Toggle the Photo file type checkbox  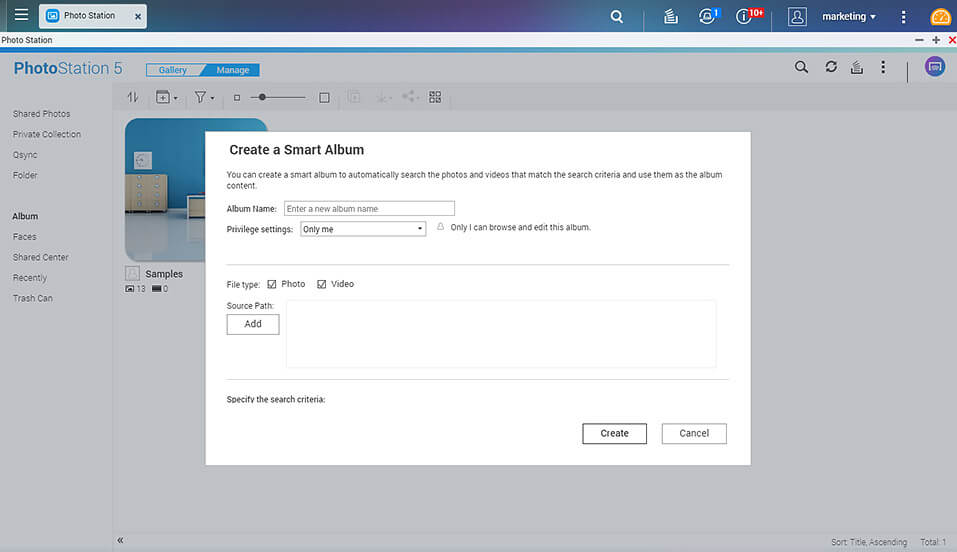coord(272,284)
